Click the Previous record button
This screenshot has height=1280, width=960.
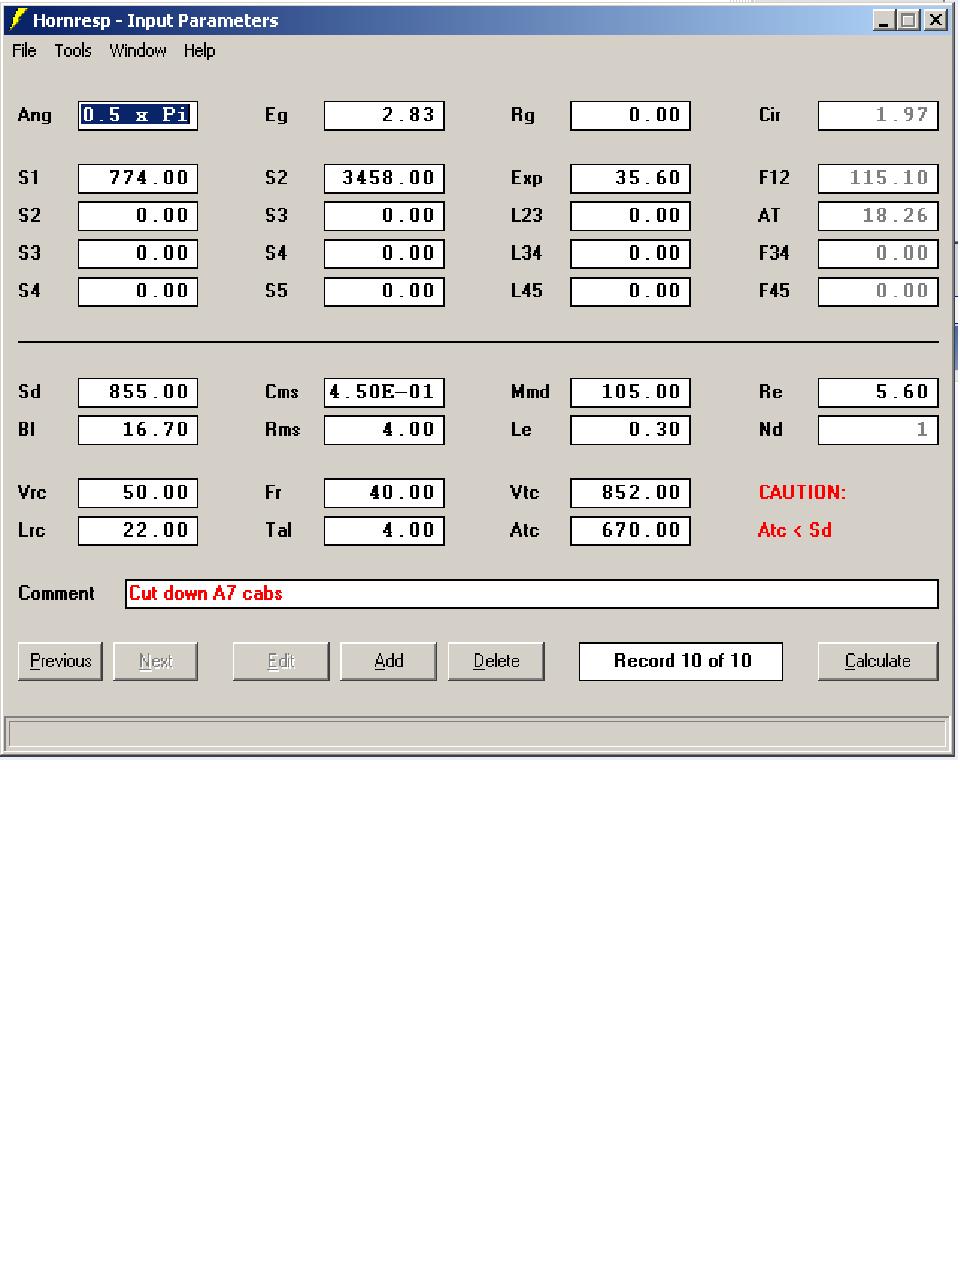tap(60, 661)
